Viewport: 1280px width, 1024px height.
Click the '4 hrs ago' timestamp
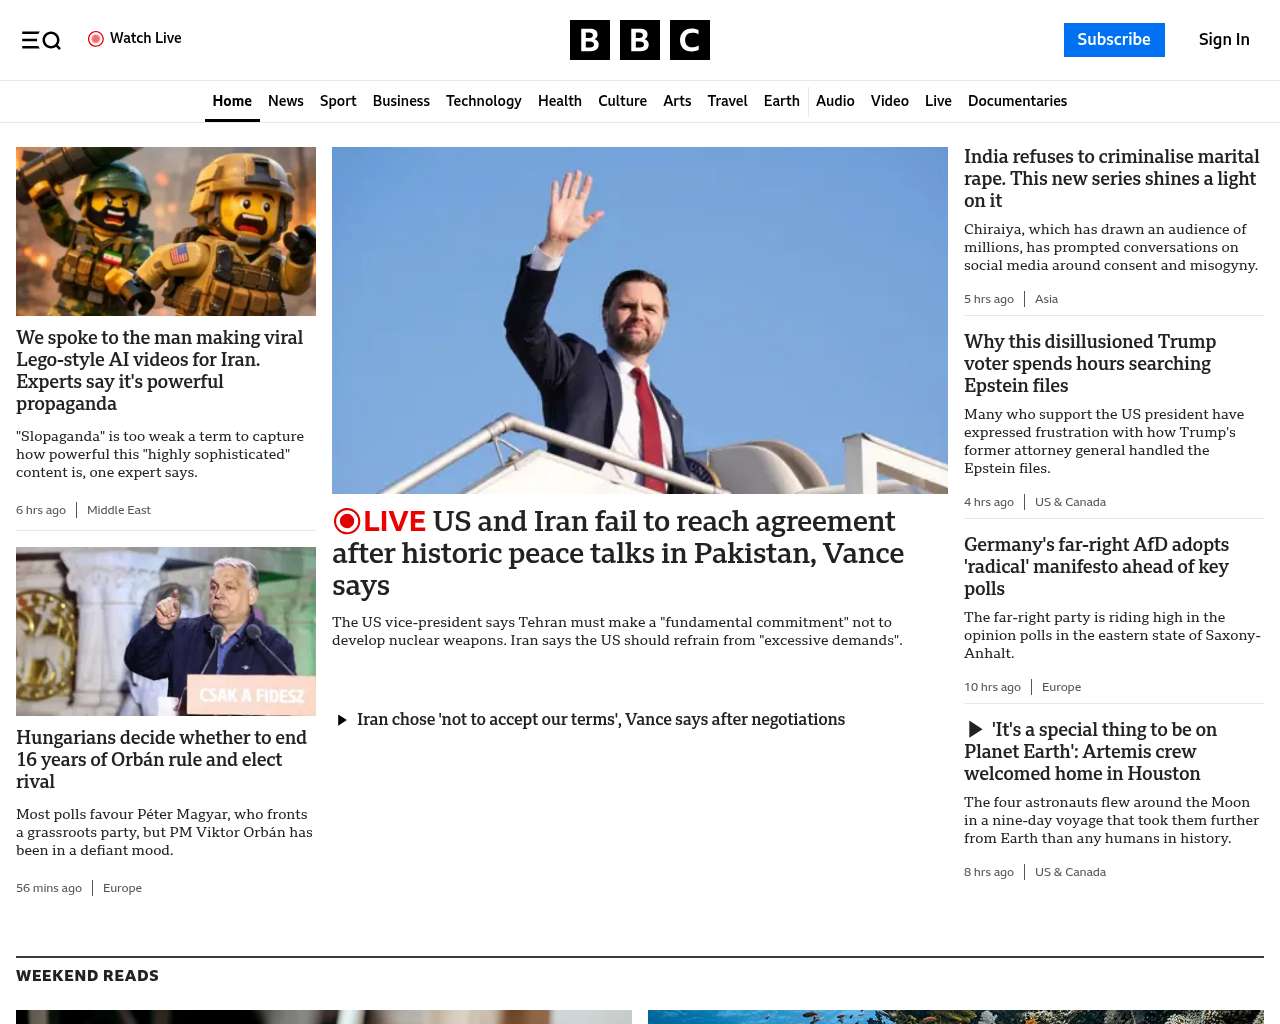[x=989, y=502]
